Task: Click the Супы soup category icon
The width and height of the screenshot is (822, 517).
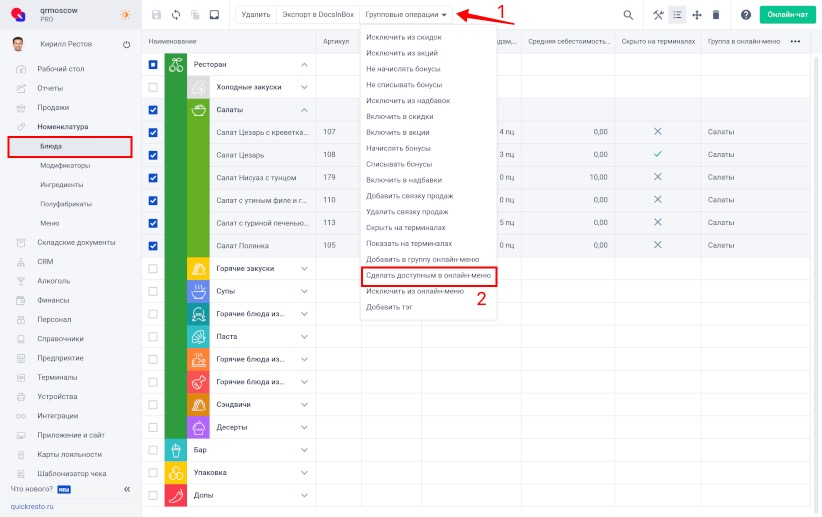Action: pyautogui.click(x=198, y=291)
